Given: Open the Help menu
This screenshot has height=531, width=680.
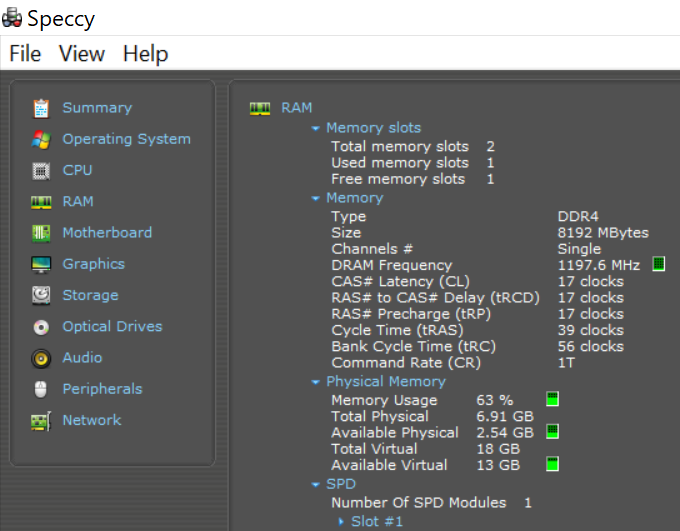Looking at the screenshot, I should click(x=145, y=54).
